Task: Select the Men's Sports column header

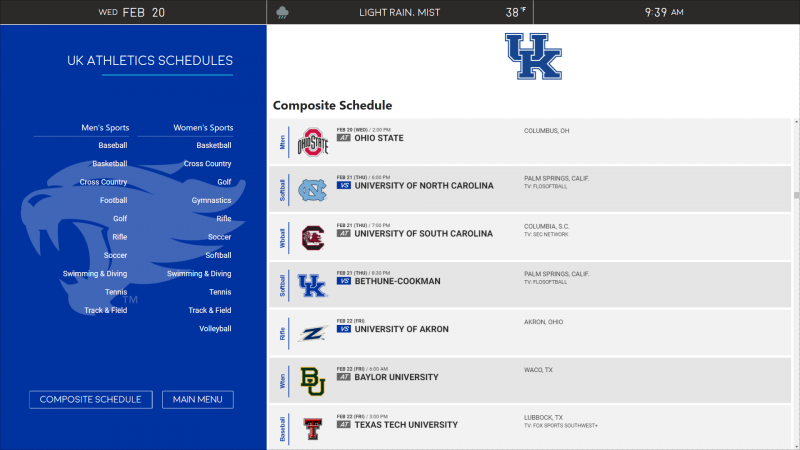Action: tap(105, 128)
